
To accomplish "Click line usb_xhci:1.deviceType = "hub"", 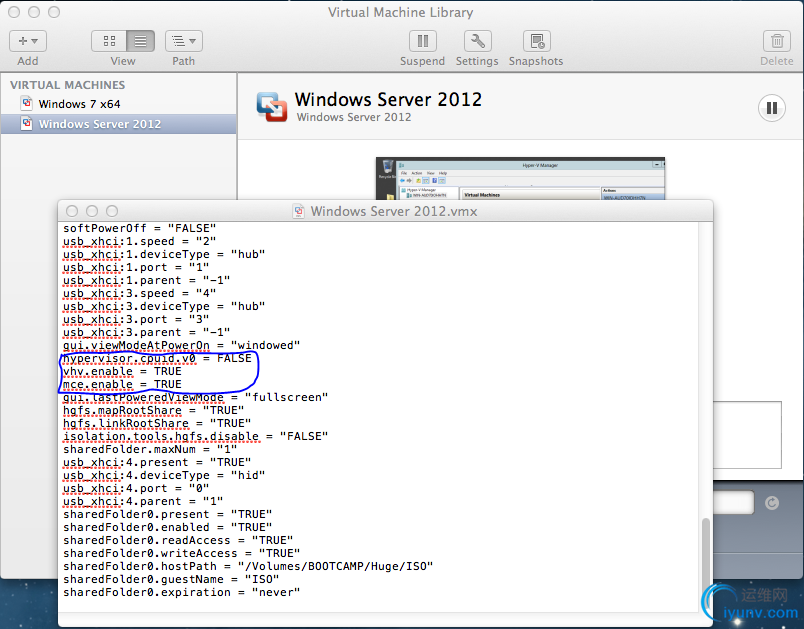I will (164, 254).
